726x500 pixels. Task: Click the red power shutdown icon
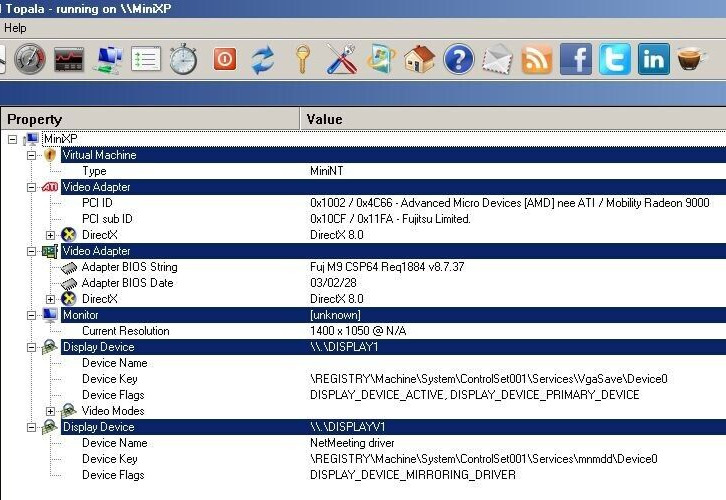(x=225, y=59)
